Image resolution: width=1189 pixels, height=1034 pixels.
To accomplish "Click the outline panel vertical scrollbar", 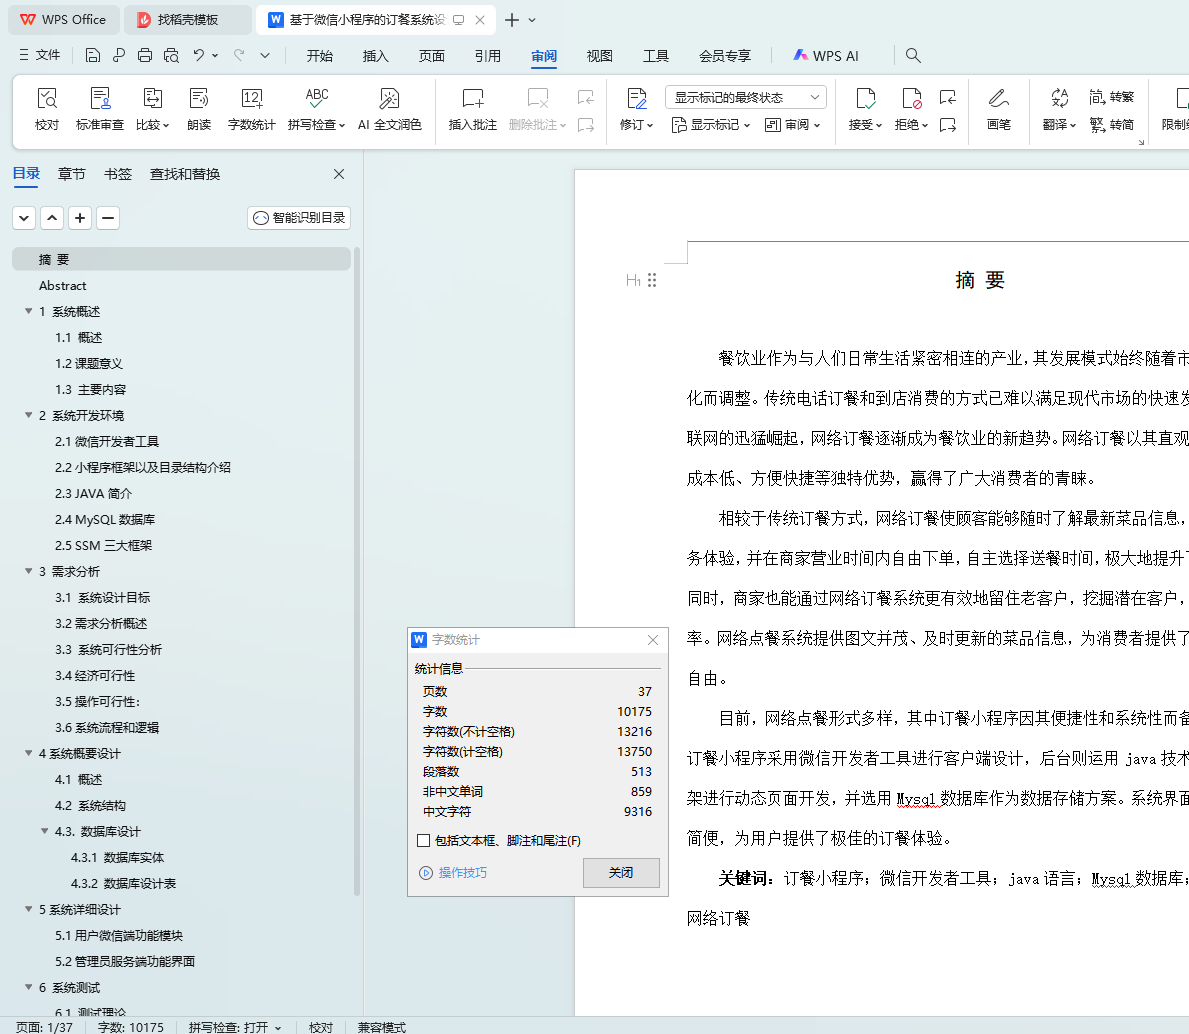I will [356, 572].
